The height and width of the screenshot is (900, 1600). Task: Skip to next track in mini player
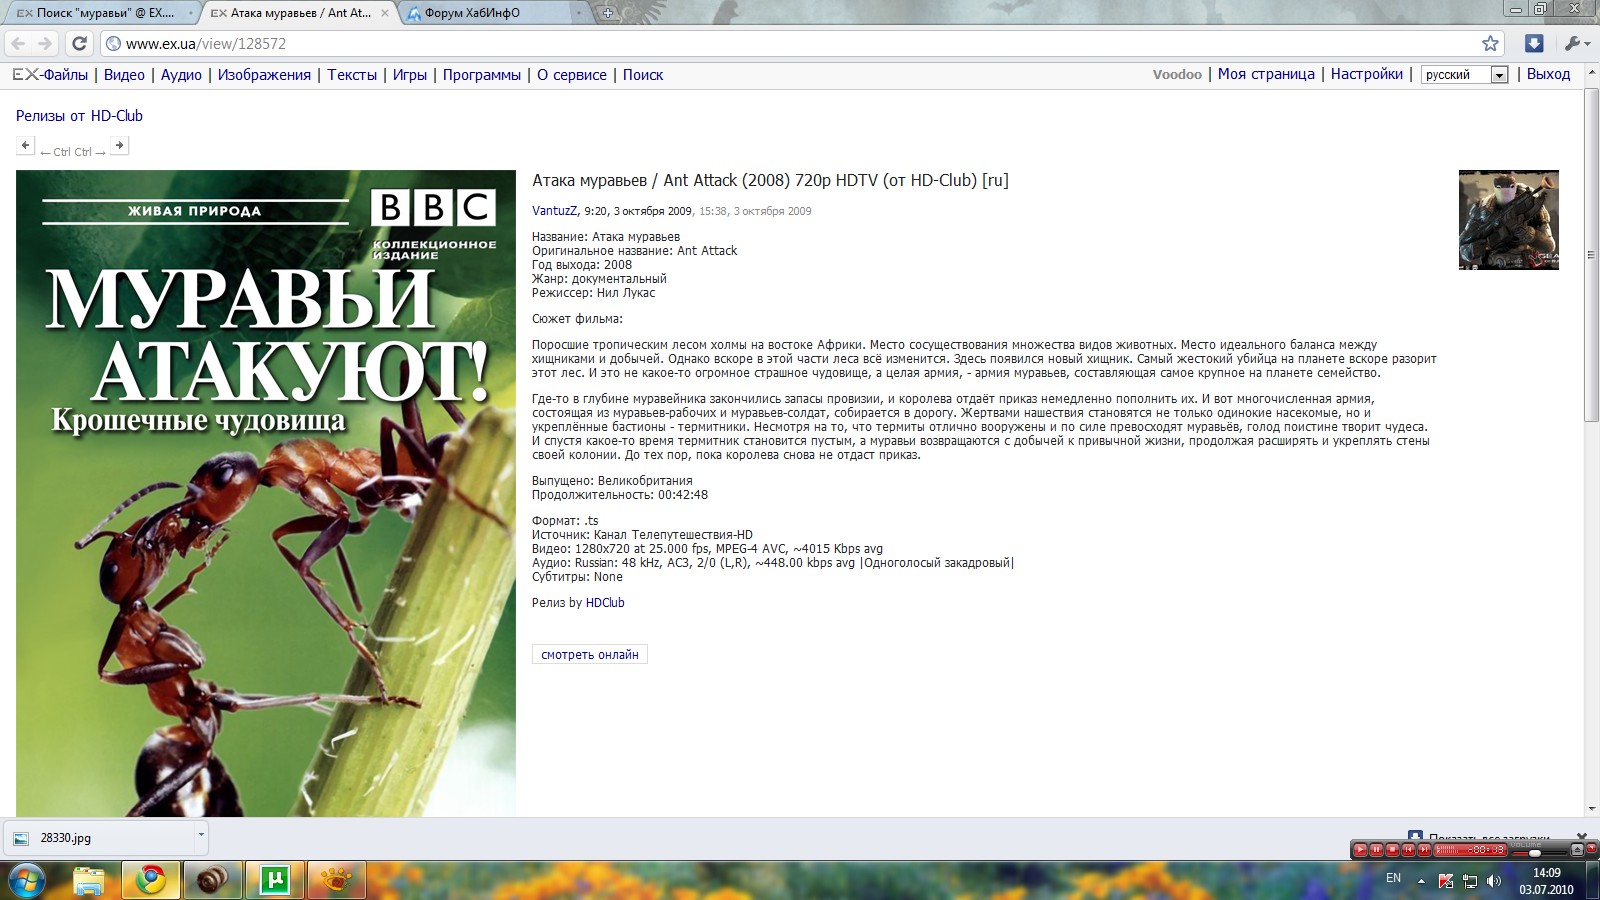click(1424, 850)
